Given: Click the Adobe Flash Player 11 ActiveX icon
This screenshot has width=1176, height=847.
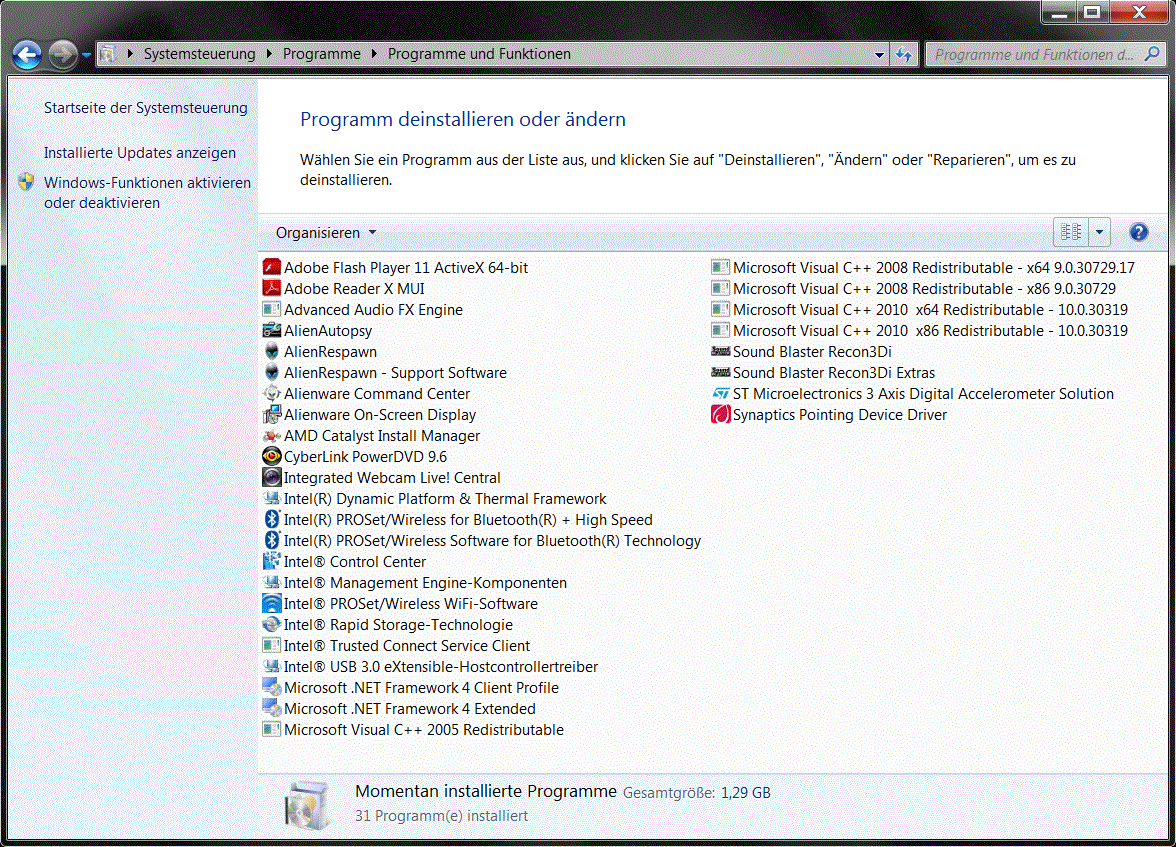Looking at the screenshot, I should (x=272, y=267).
